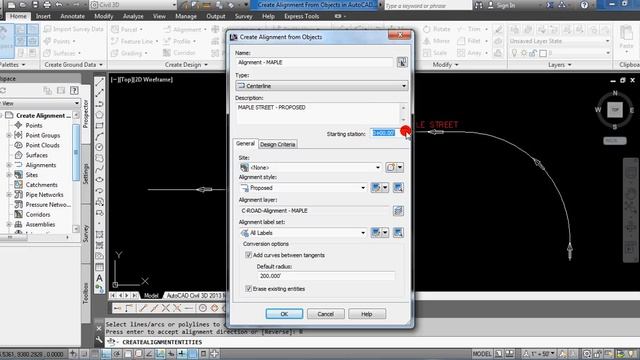Viewport: 640px width, 360px height.
Task: Close the command line with X icon
Action: [99, 328]
